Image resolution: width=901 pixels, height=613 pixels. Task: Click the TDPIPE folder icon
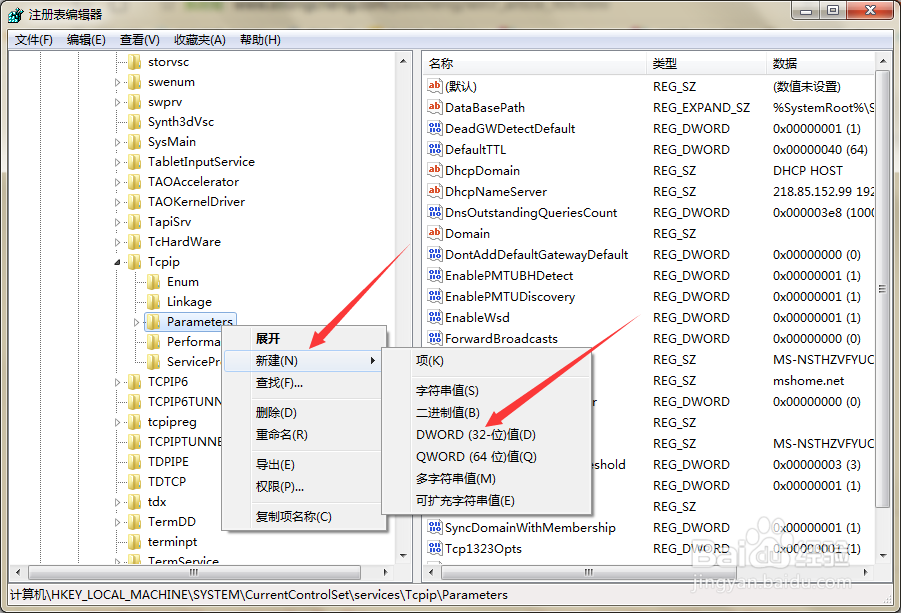134,461
